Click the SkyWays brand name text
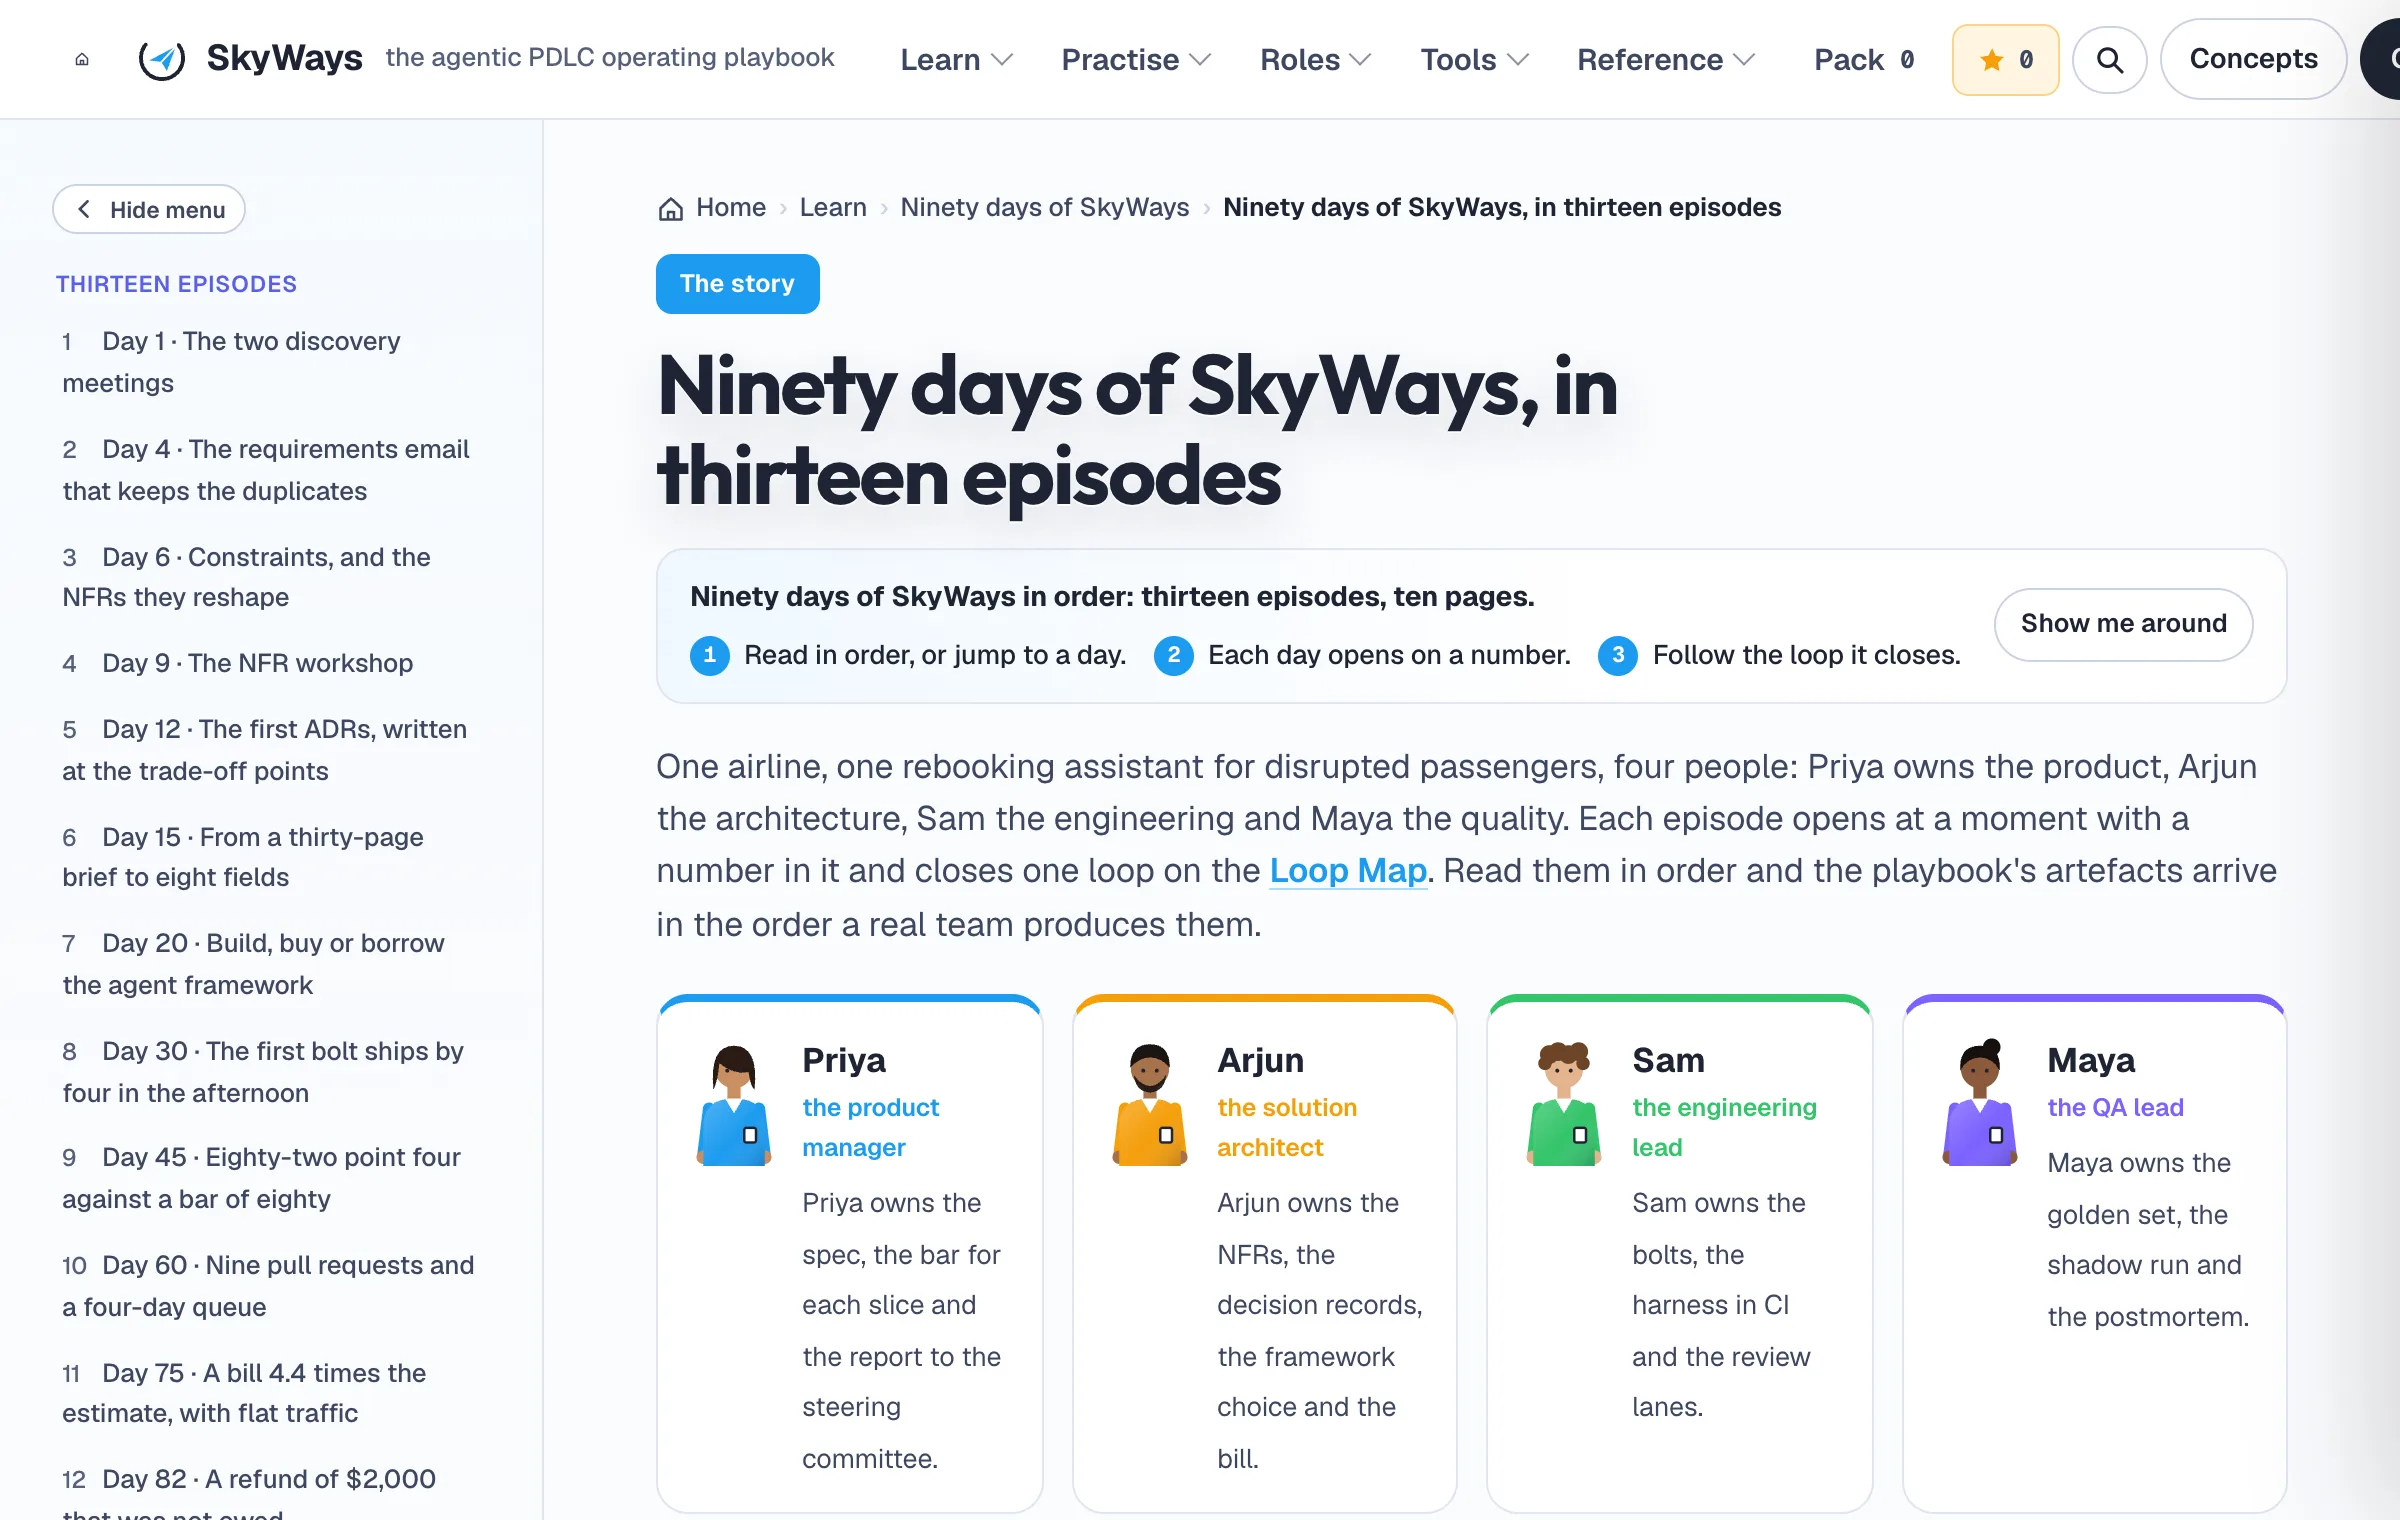The height and width of the screenshot is (1520, 2400). point(284,58)
